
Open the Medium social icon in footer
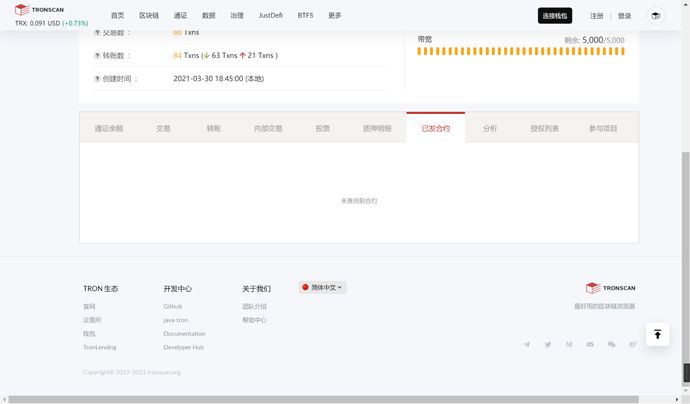569,344
